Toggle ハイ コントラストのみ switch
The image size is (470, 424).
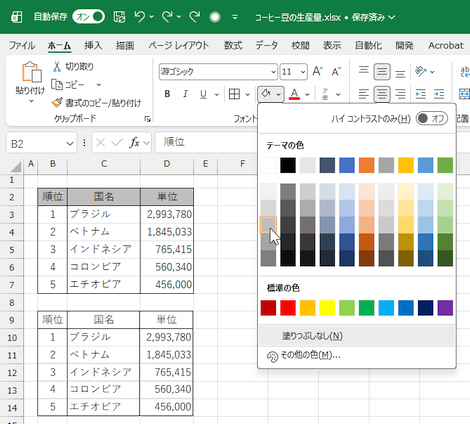[x=432, y=118]
